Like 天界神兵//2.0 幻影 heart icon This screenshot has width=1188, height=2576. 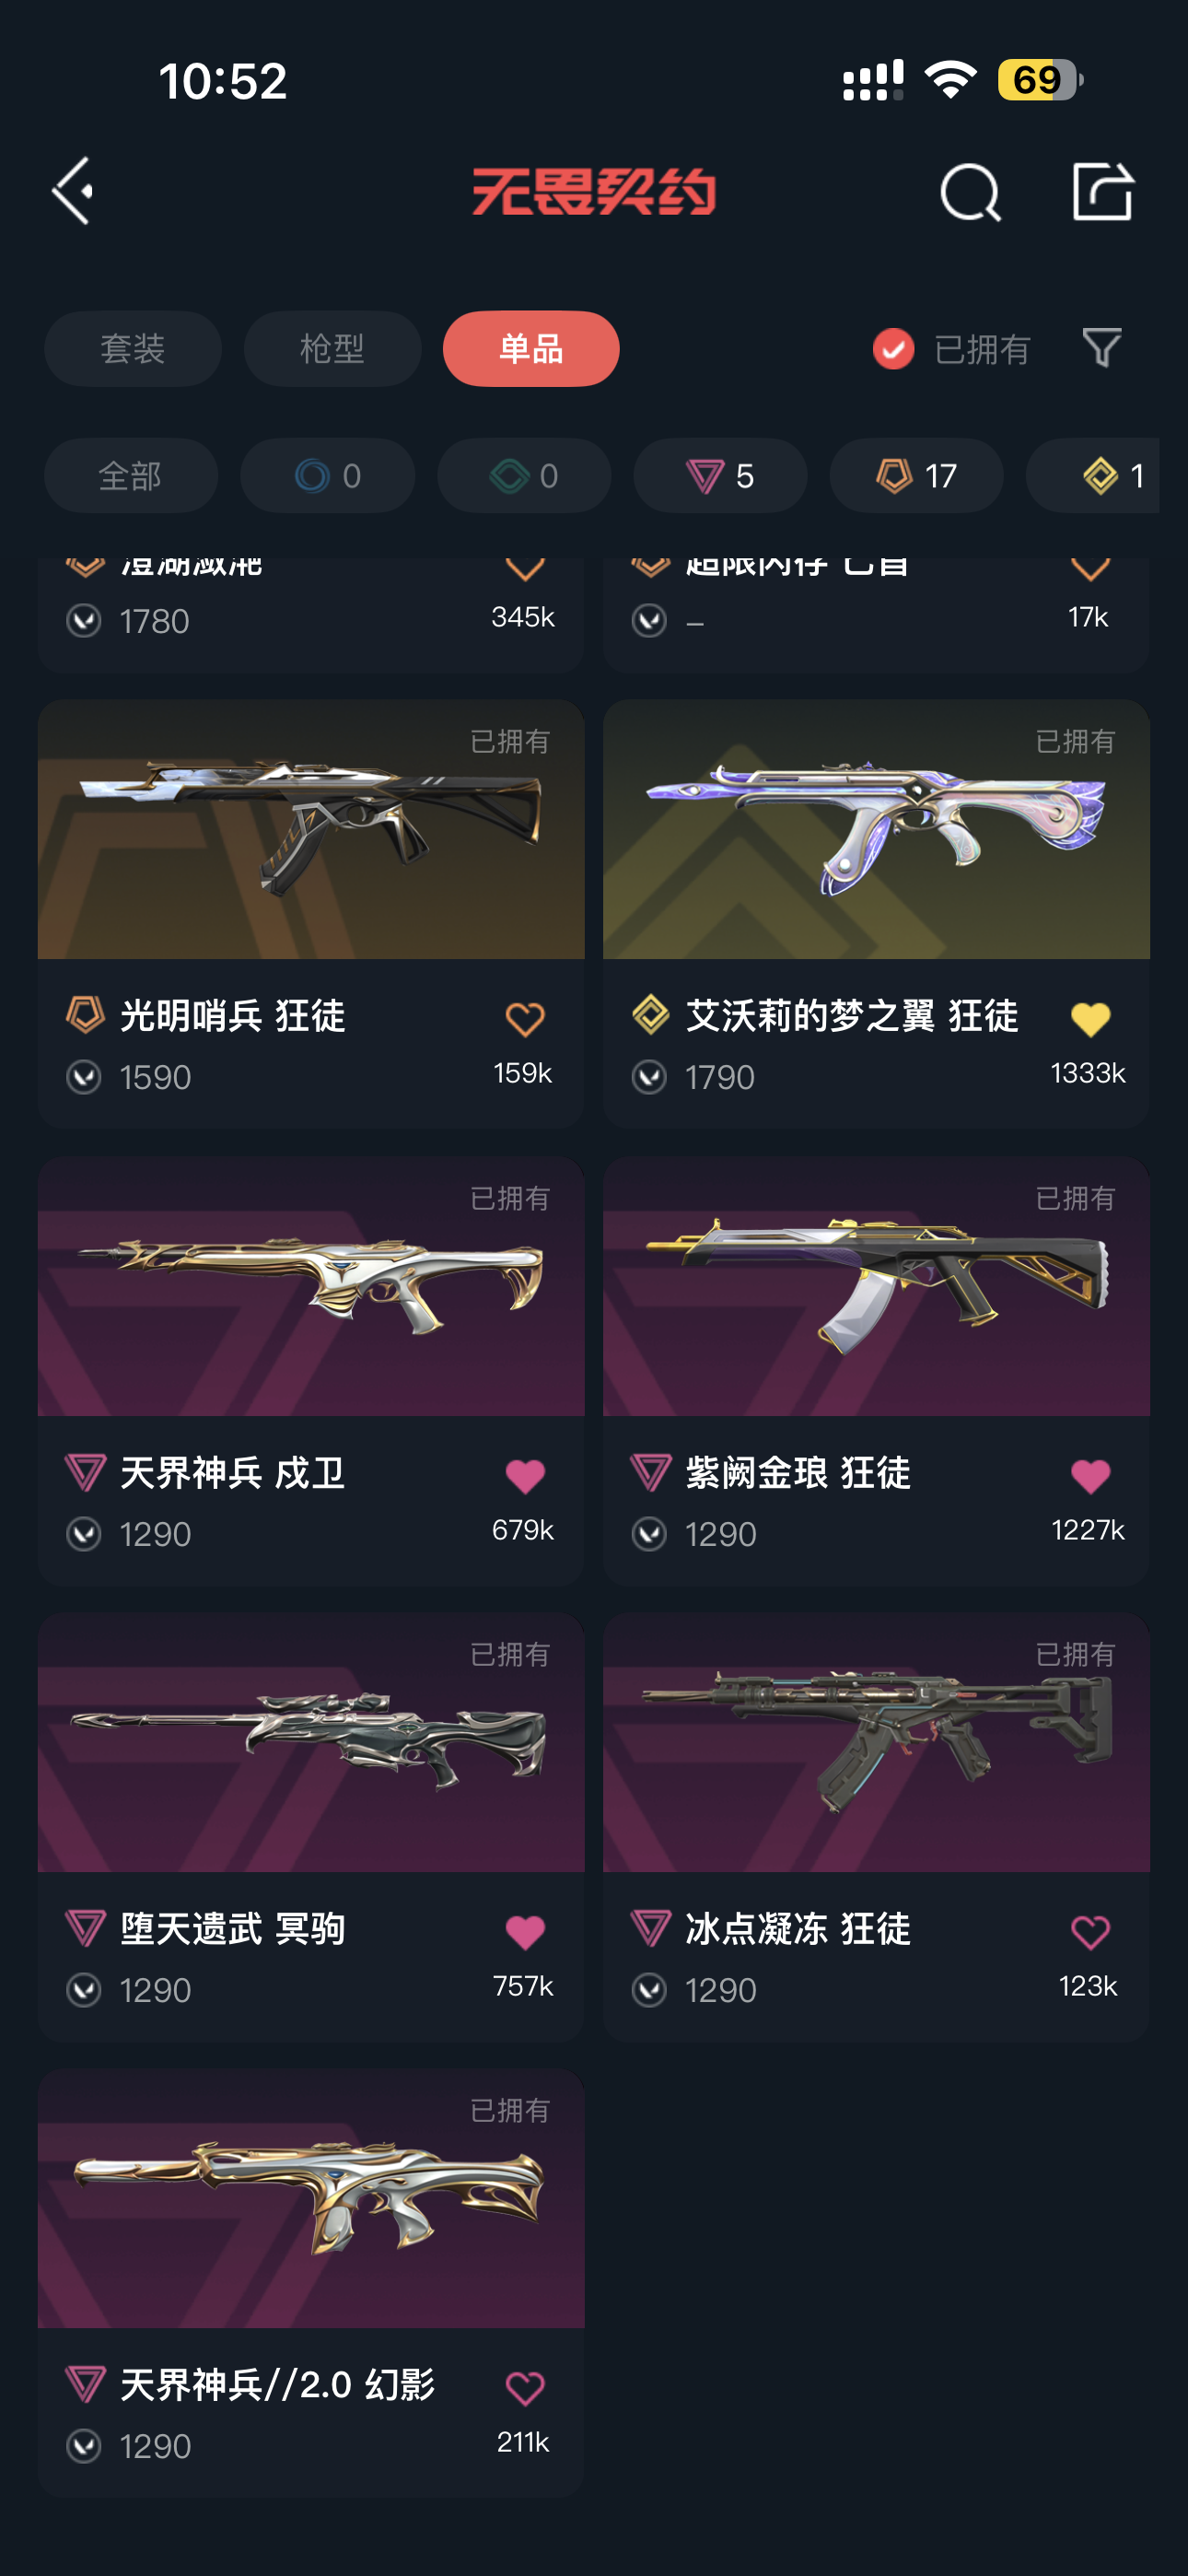[524, 2388]
